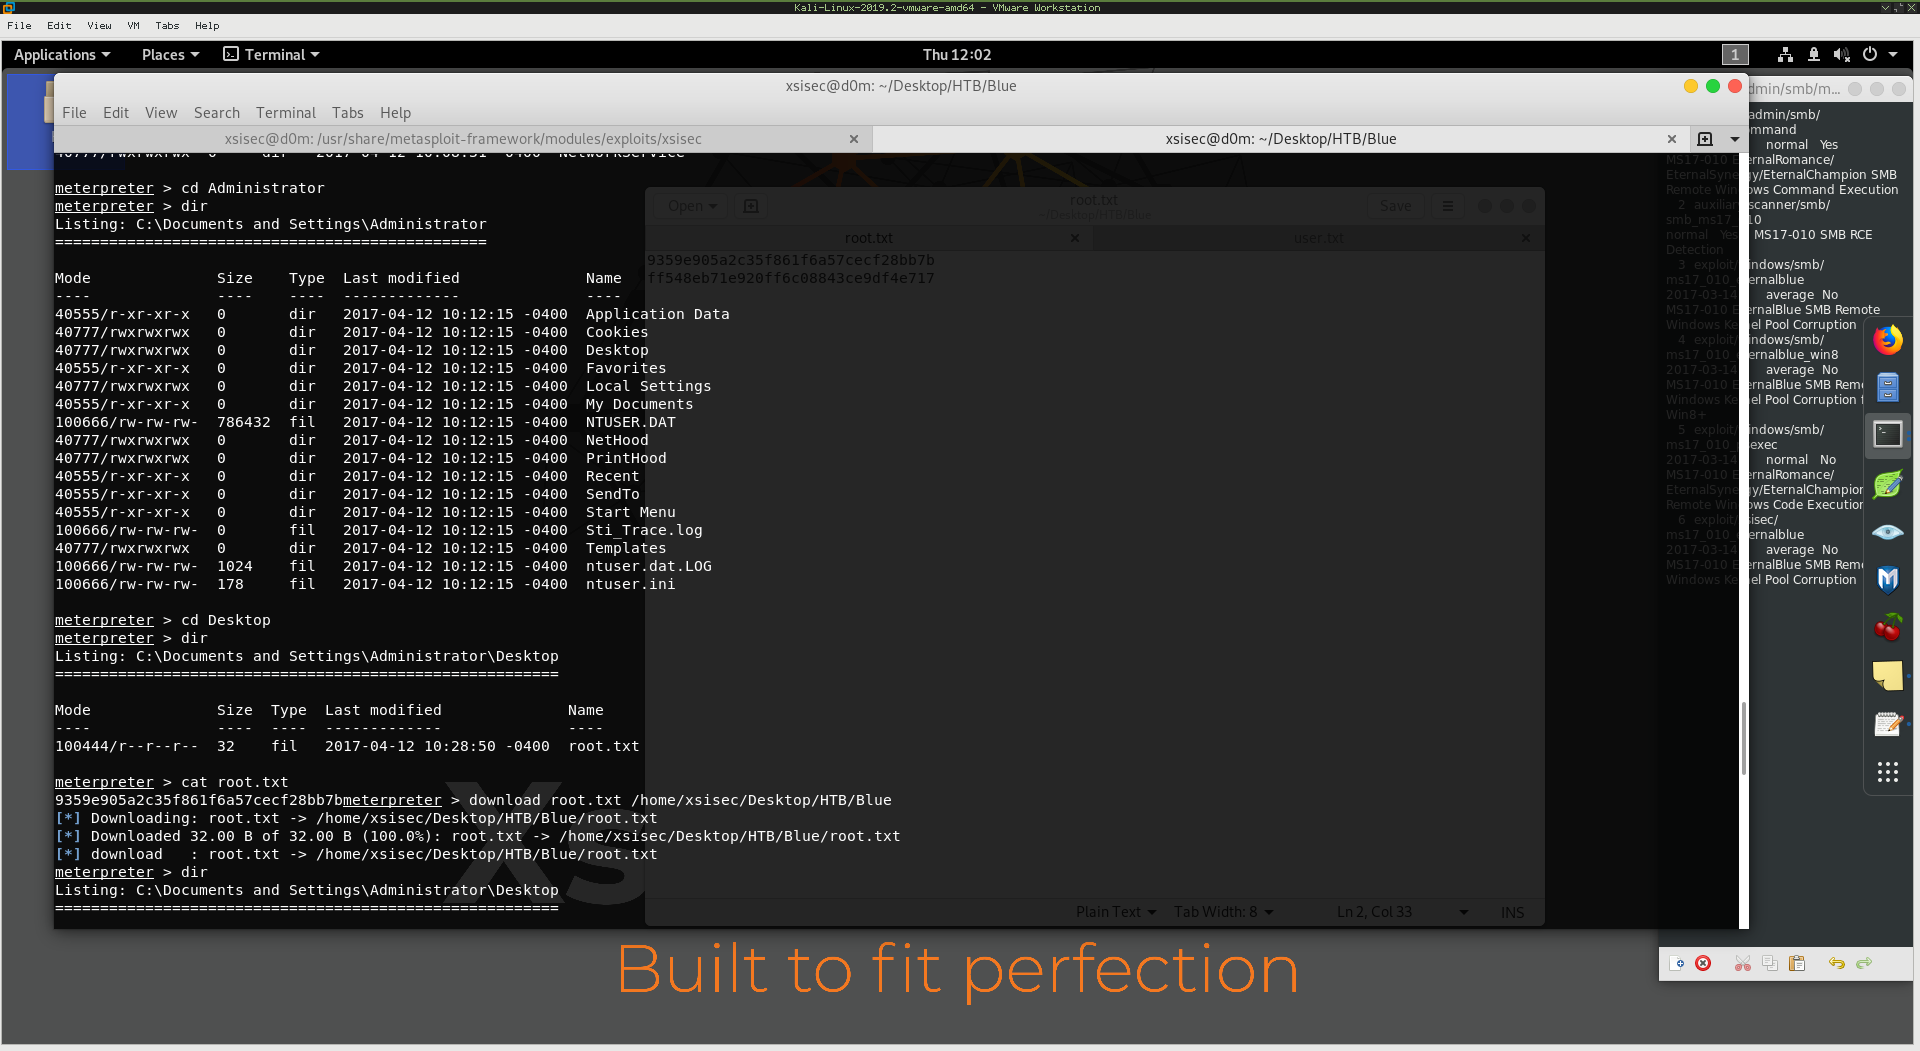Open the Terminal app menu in top panel
The width and height of the screenshot is (1920, 1051).
(271, 55)
